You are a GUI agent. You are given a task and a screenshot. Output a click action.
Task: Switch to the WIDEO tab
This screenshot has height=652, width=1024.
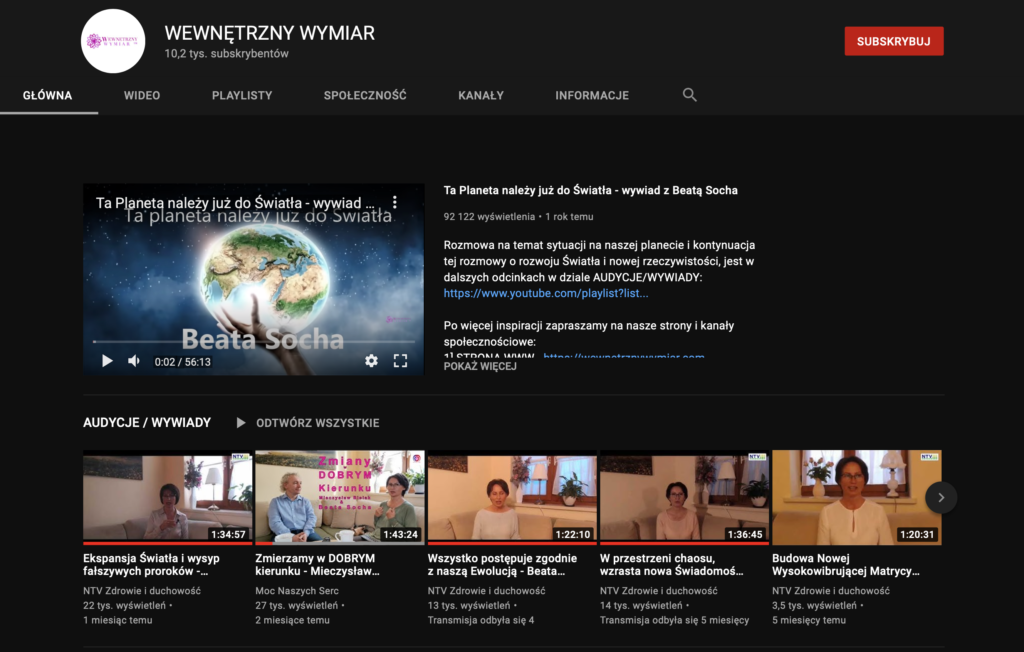[142, 95]
